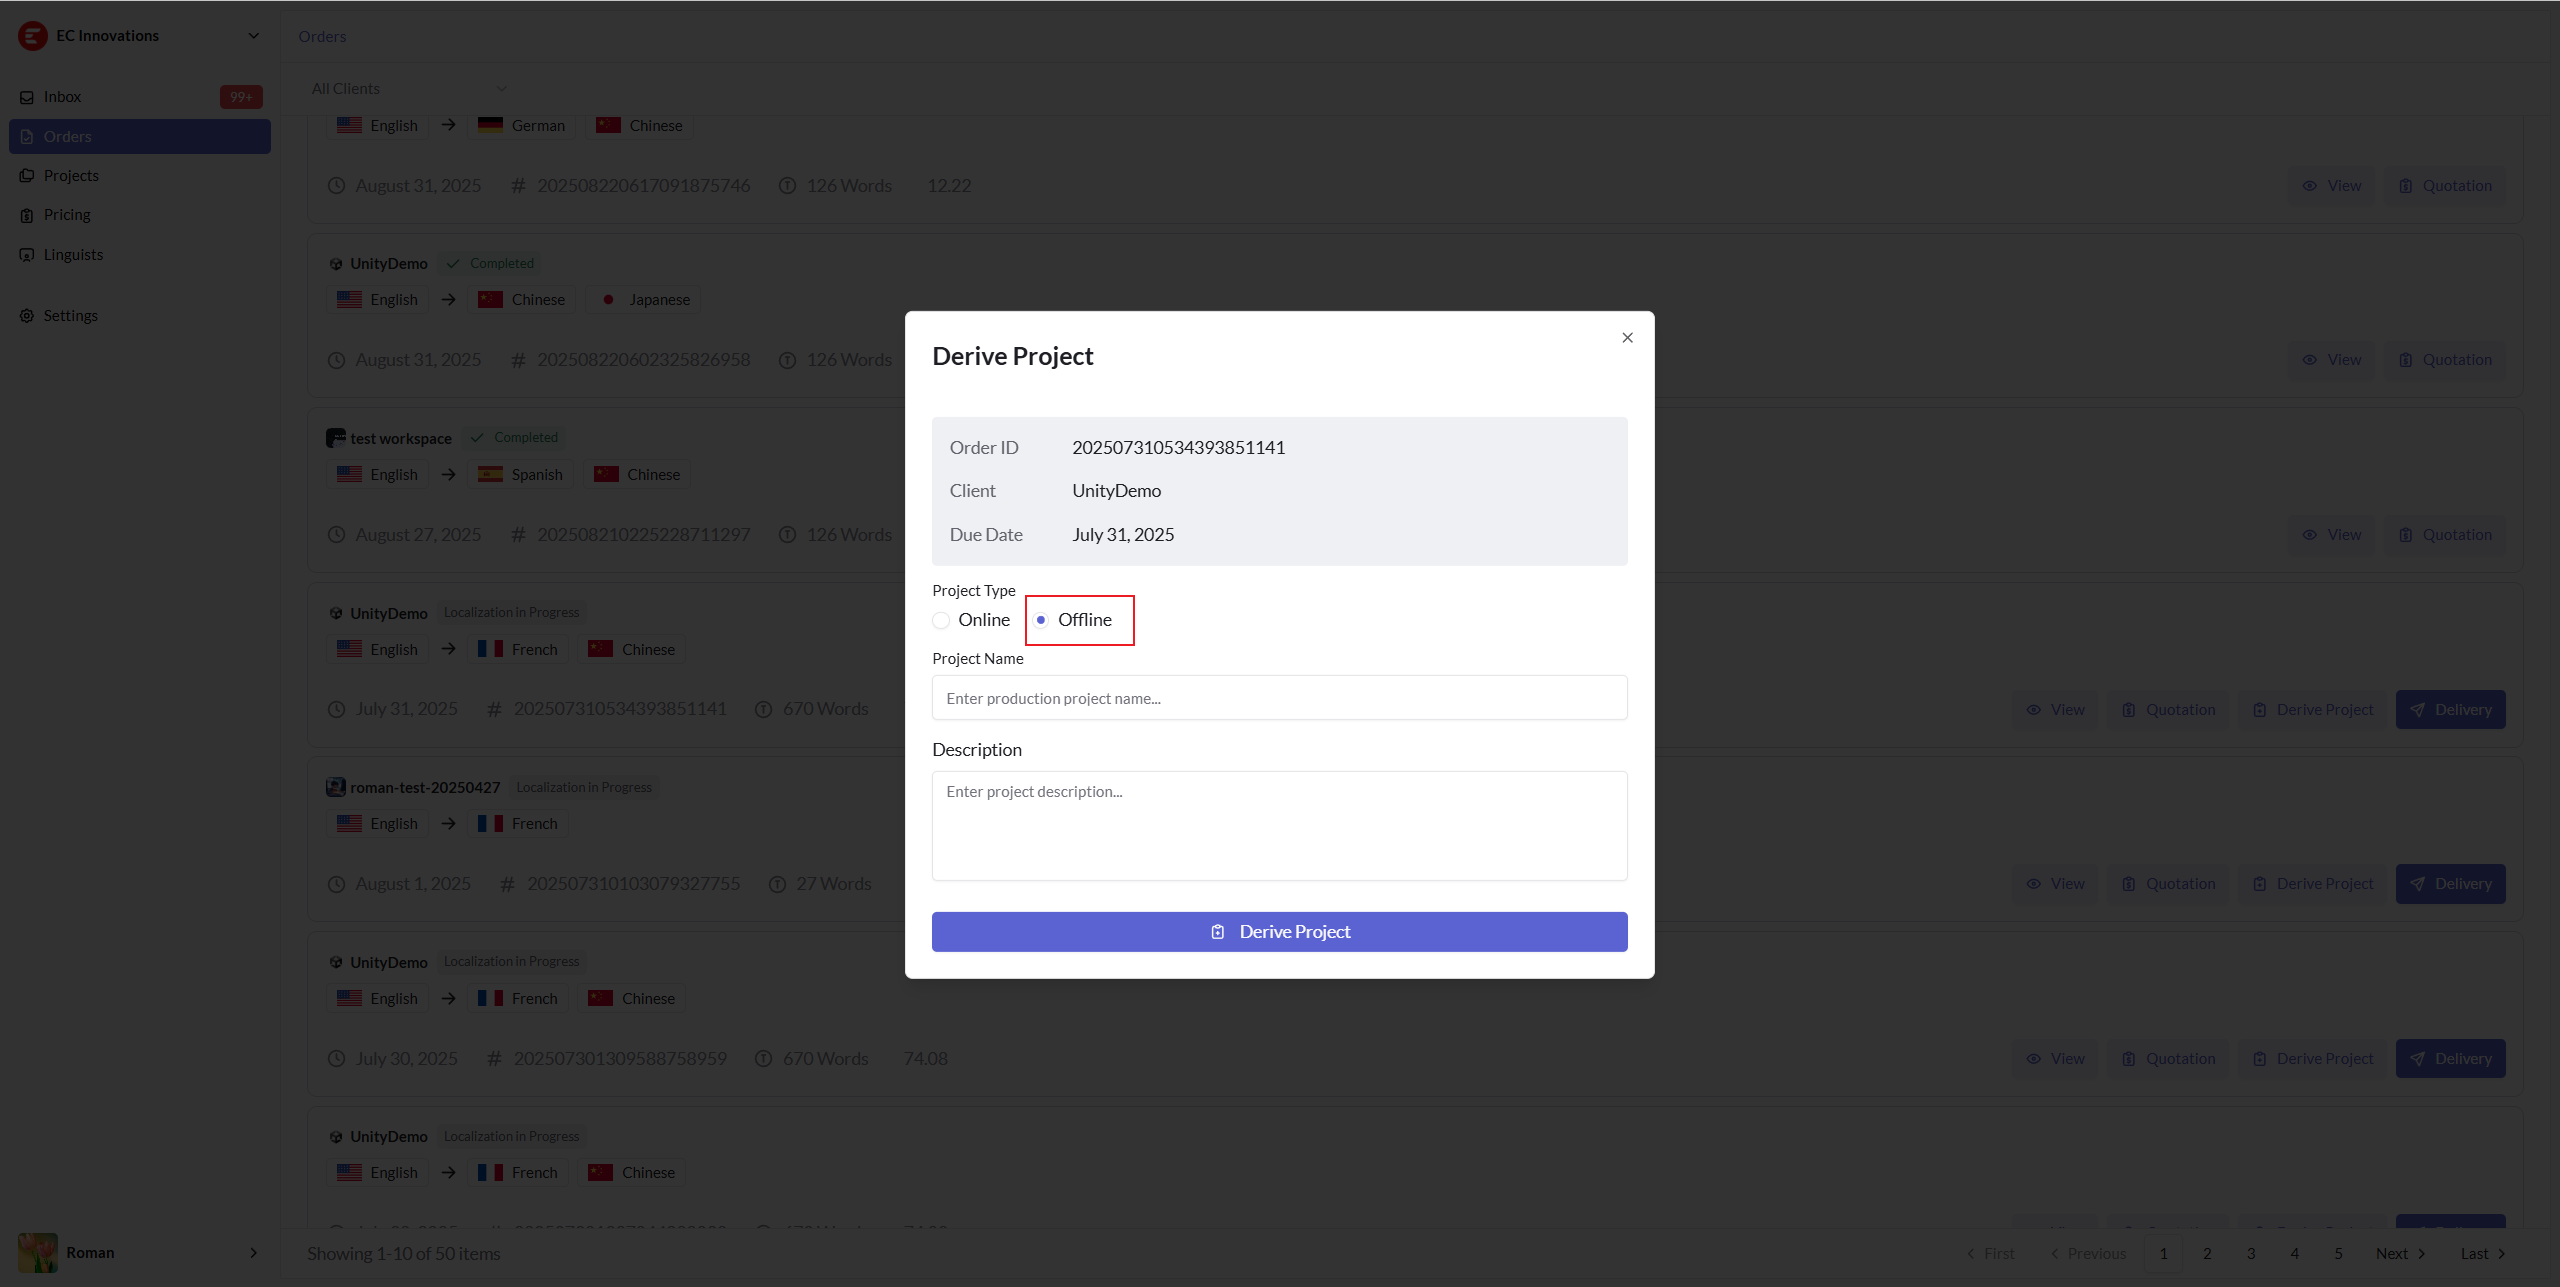
Task: Go to pagination page 3
Action: (2251, 1254)
